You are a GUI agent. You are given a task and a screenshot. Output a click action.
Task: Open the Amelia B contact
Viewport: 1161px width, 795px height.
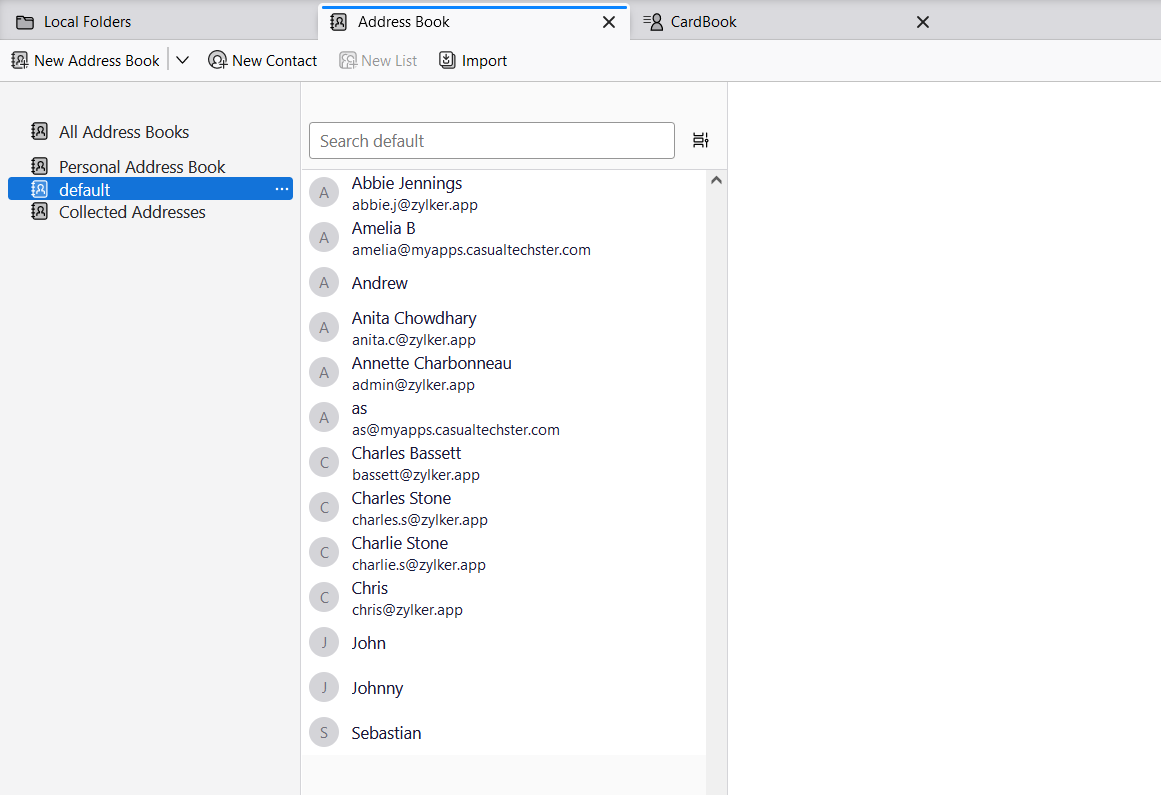click(503, 238)
